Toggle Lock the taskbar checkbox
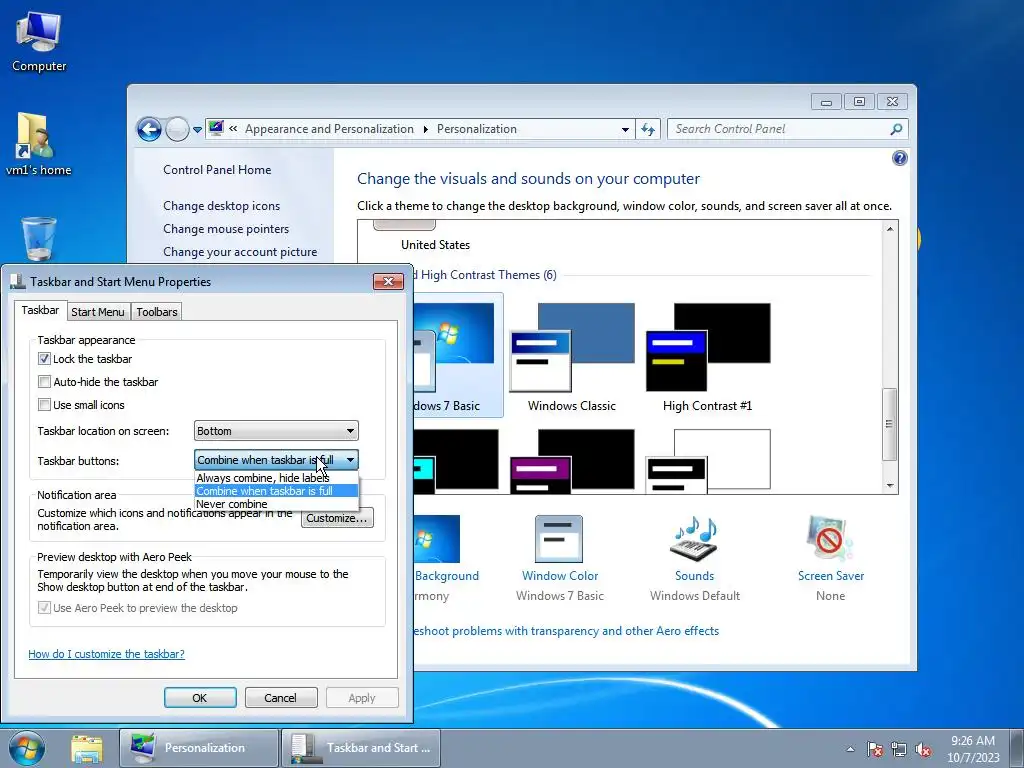Viewport: 1024px width, 768px height. (x=44, y=359)
